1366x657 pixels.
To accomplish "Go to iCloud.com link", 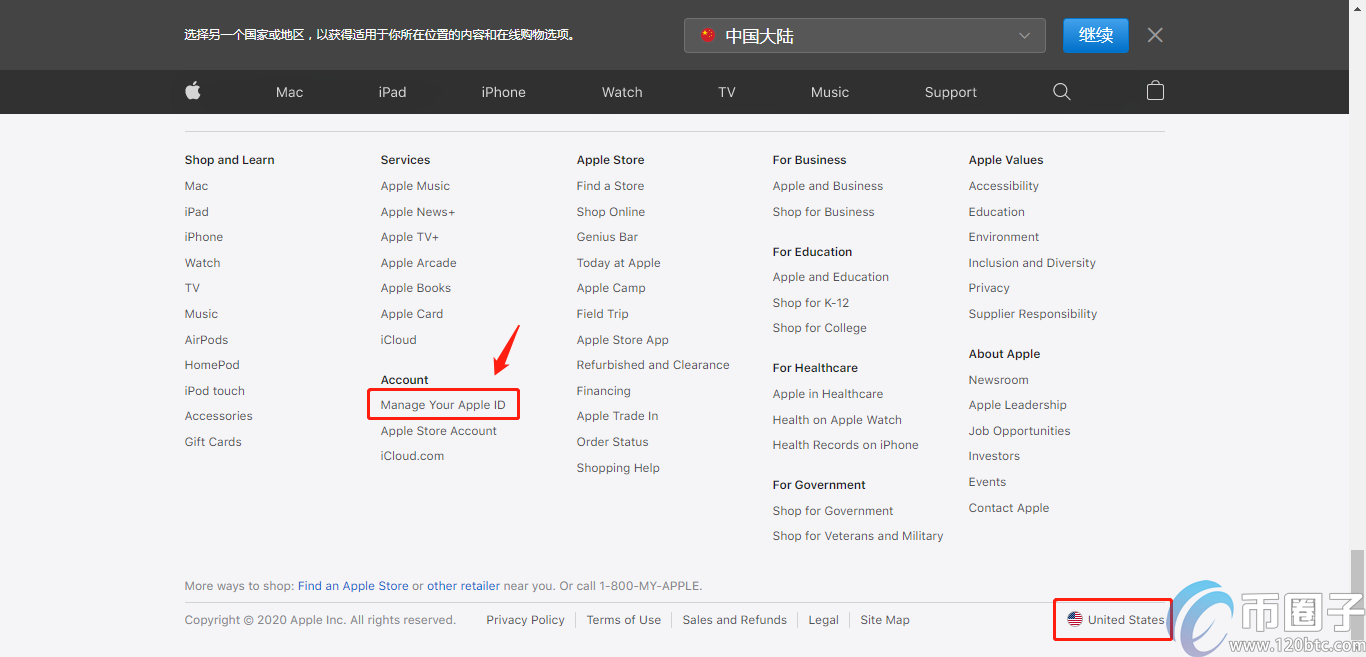I will click(412, 456).
